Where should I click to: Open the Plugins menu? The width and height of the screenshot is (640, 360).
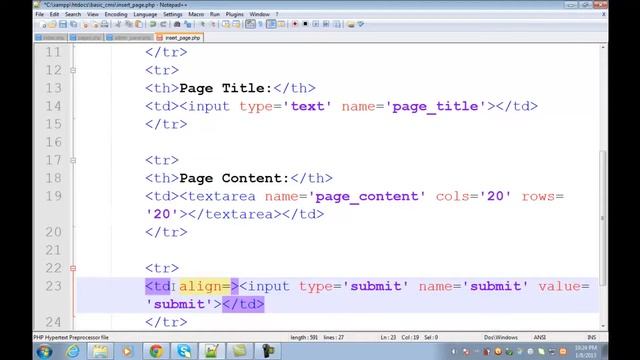235,14
